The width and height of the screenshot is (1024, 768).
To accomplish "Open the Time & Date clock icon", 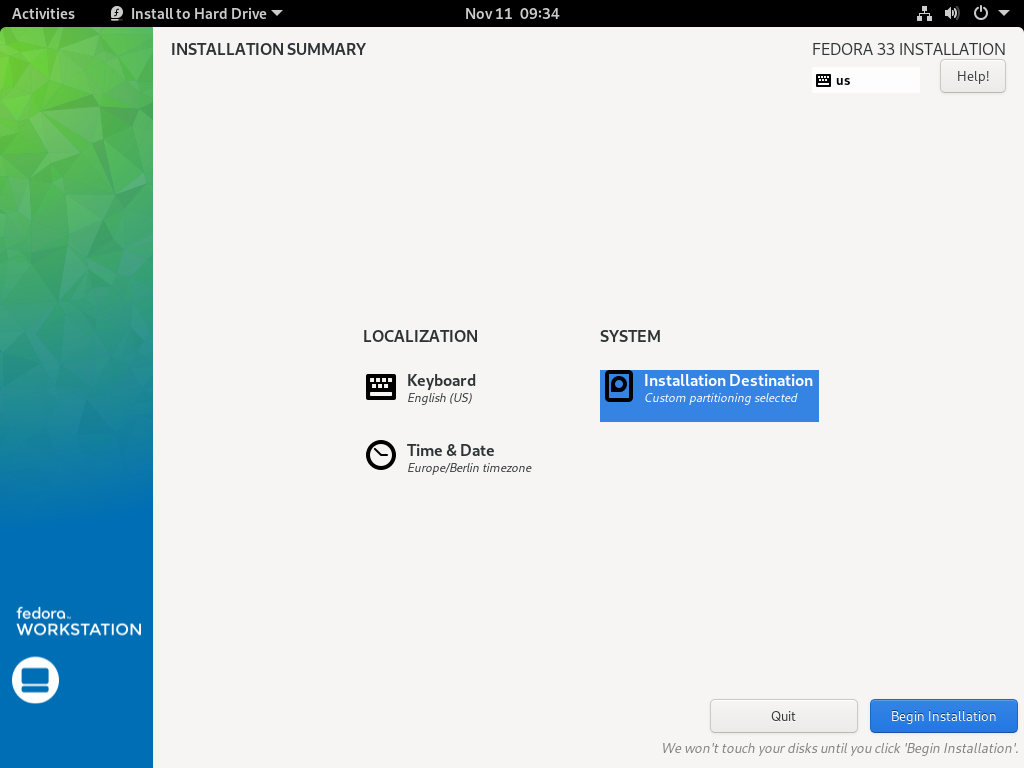I will [381, 455].
